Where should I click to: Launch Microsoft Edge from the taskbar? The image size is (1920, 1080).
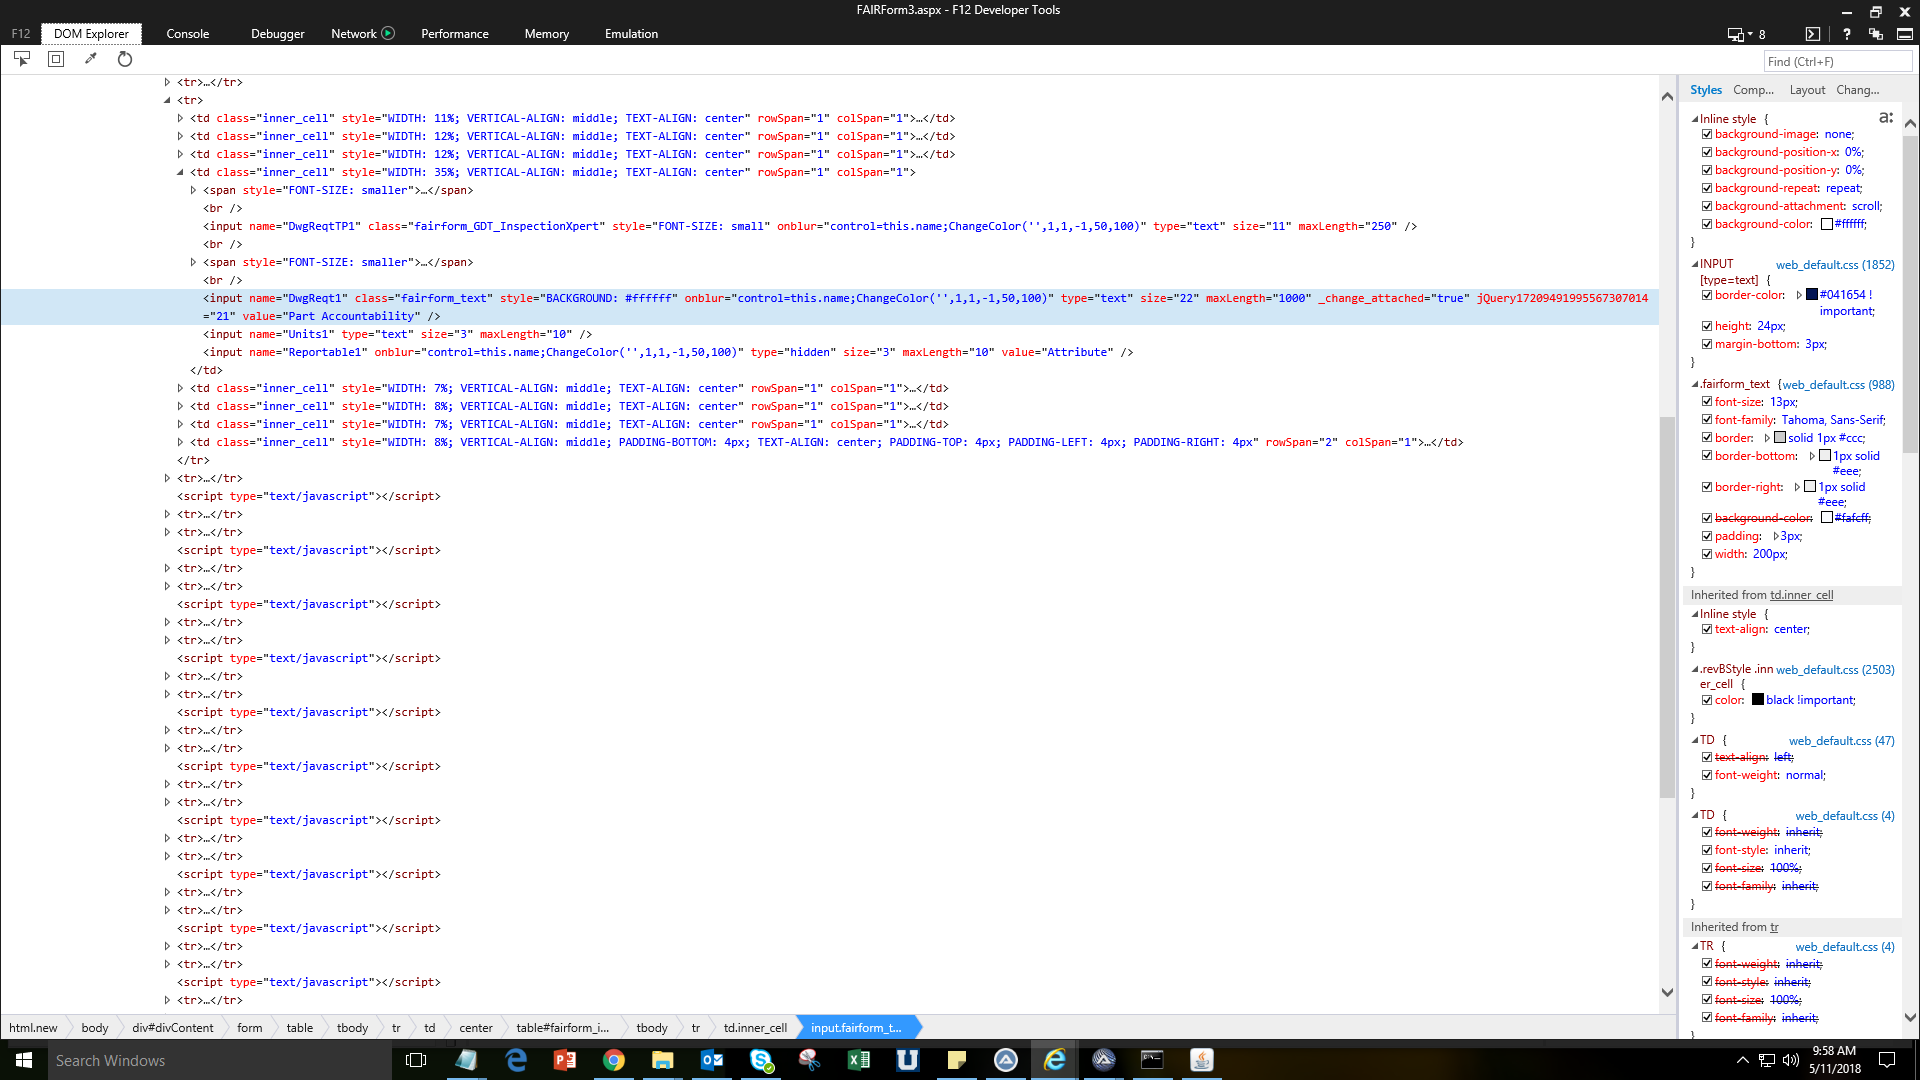tap(516, 1060)
